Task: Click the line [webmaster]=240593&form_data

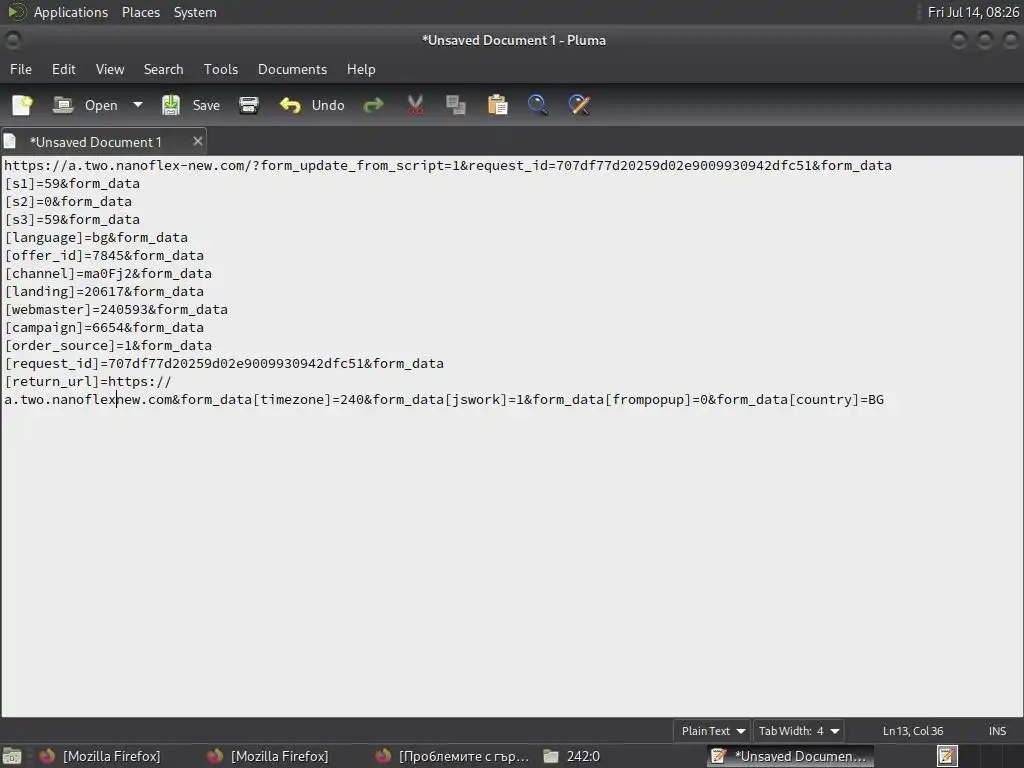Action: [116, 310]
